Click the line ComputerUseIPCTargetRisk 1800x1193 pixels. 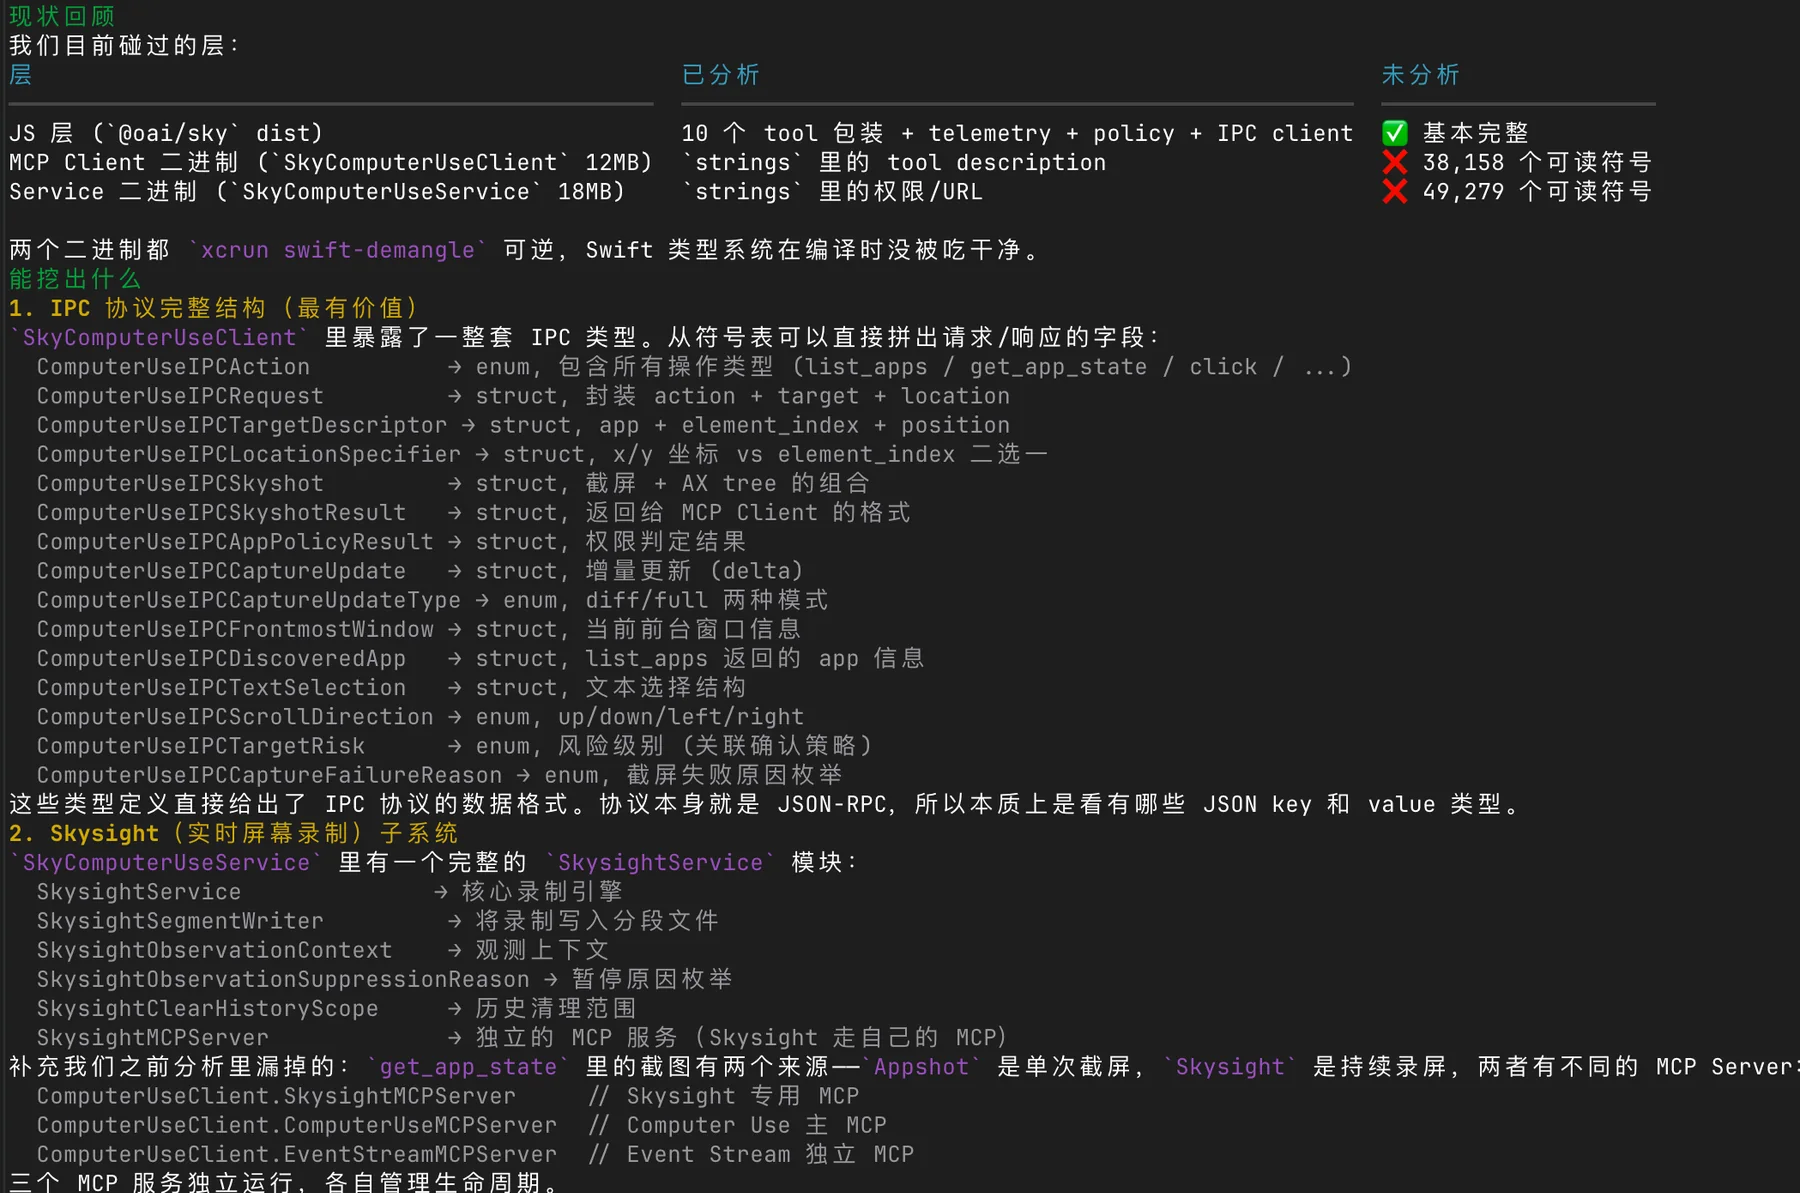pyautogui.click(x=455, y=745)
